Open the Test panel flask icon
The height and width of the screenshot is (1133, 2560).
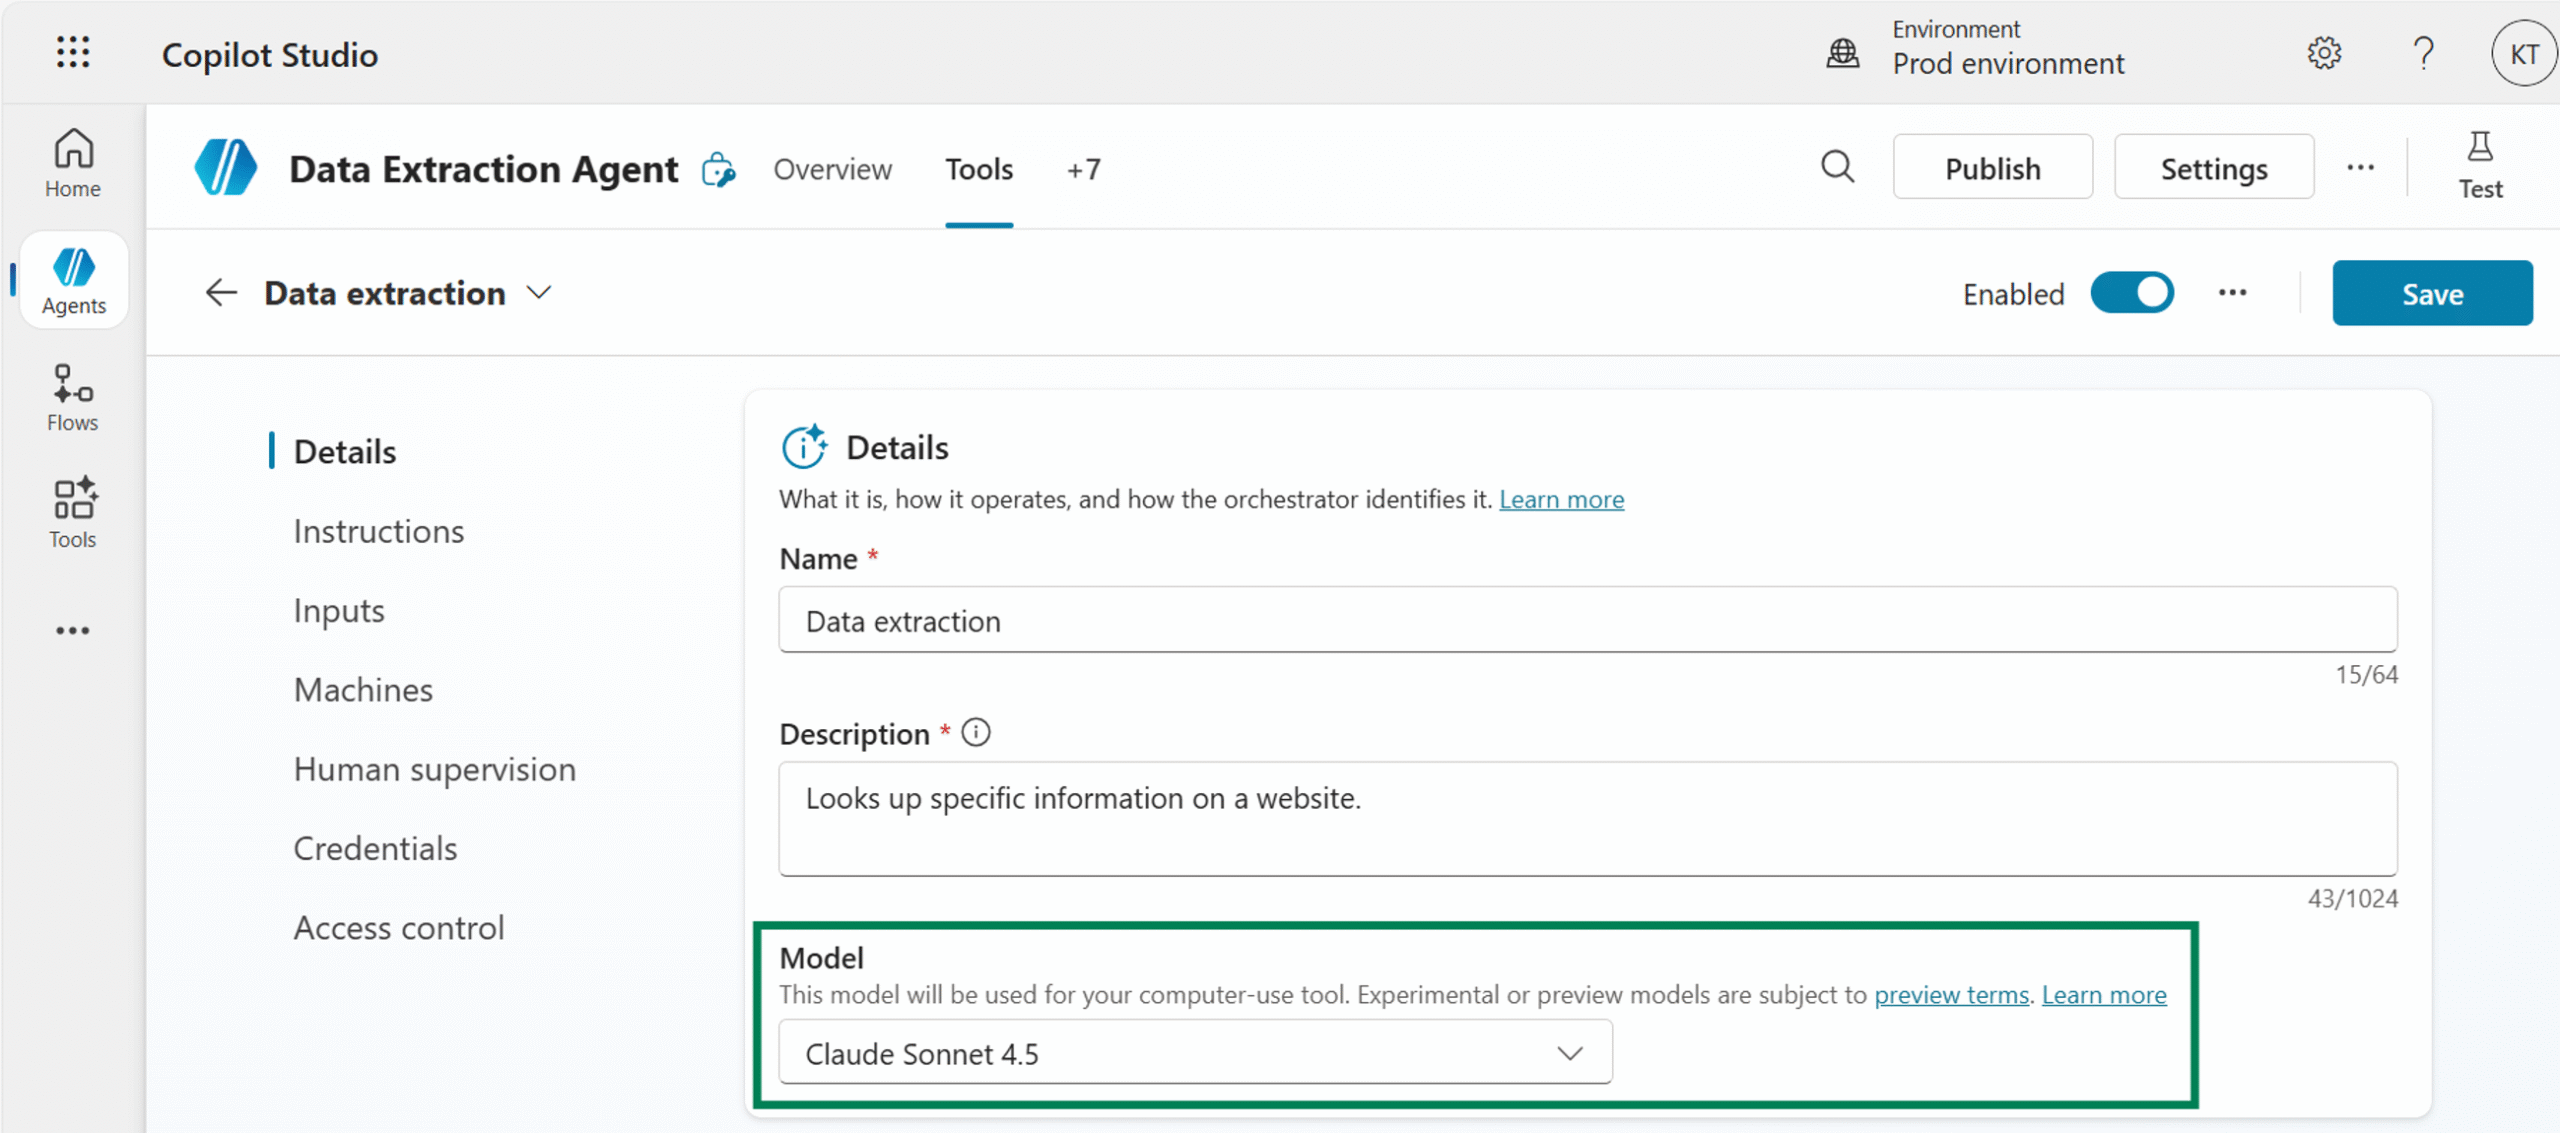click(2480, 165)
